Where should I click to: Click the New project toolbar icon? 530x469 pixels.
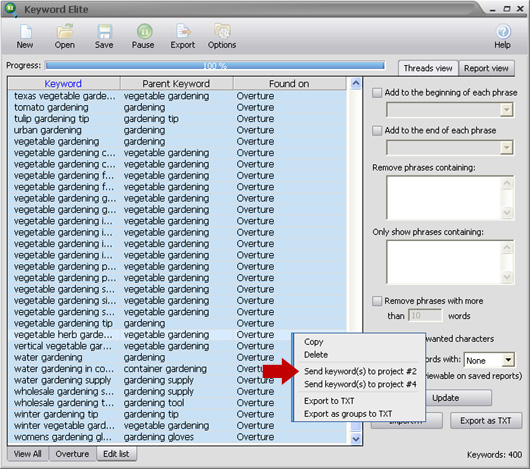[25, 36]
